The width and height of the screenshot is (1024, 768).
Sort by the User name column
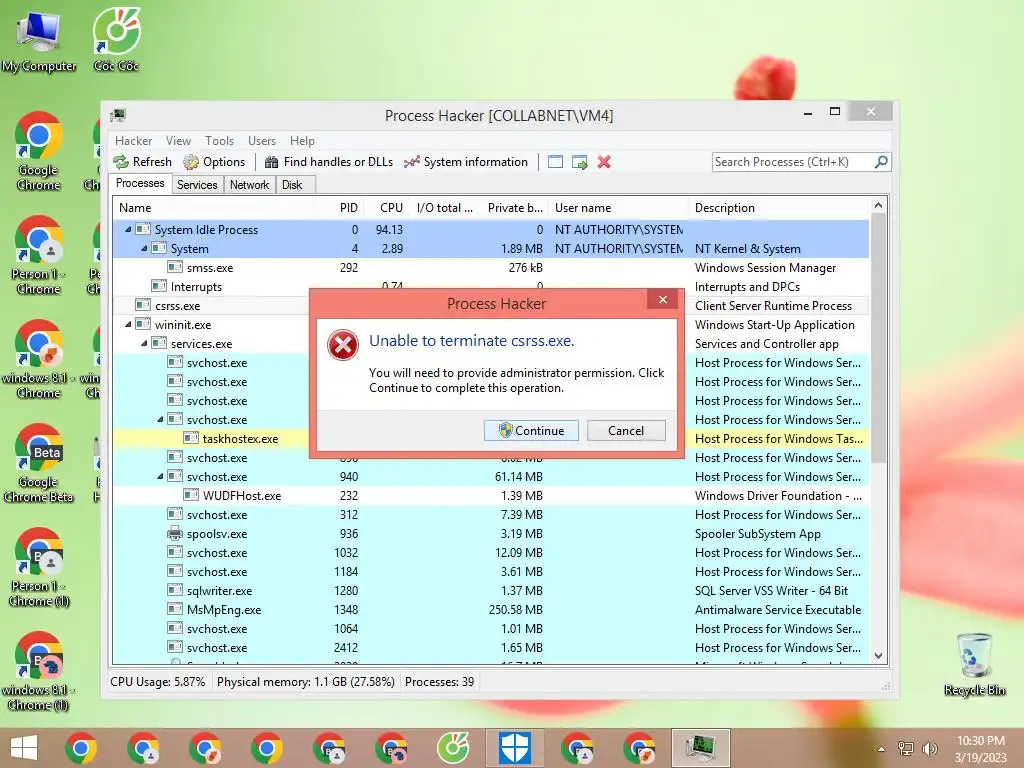click(618, 208)
